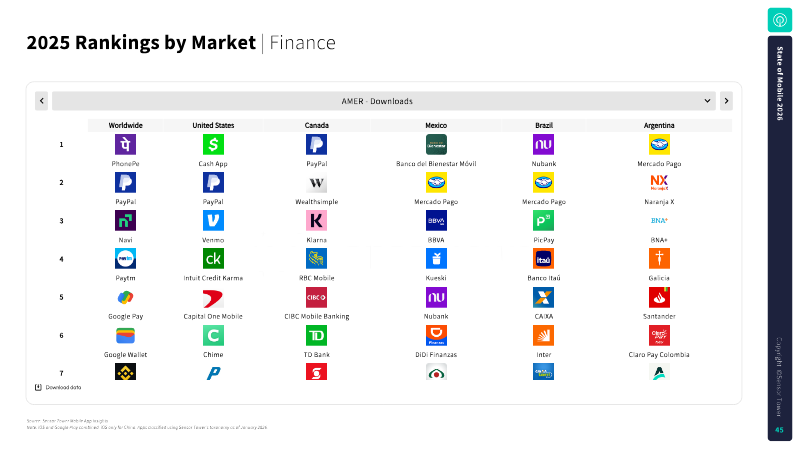The width and height of the screenshot is (800, 450).
Task: Click the Santander icon under Argentina
Action: pyautogui.click(x=659, y=297)
